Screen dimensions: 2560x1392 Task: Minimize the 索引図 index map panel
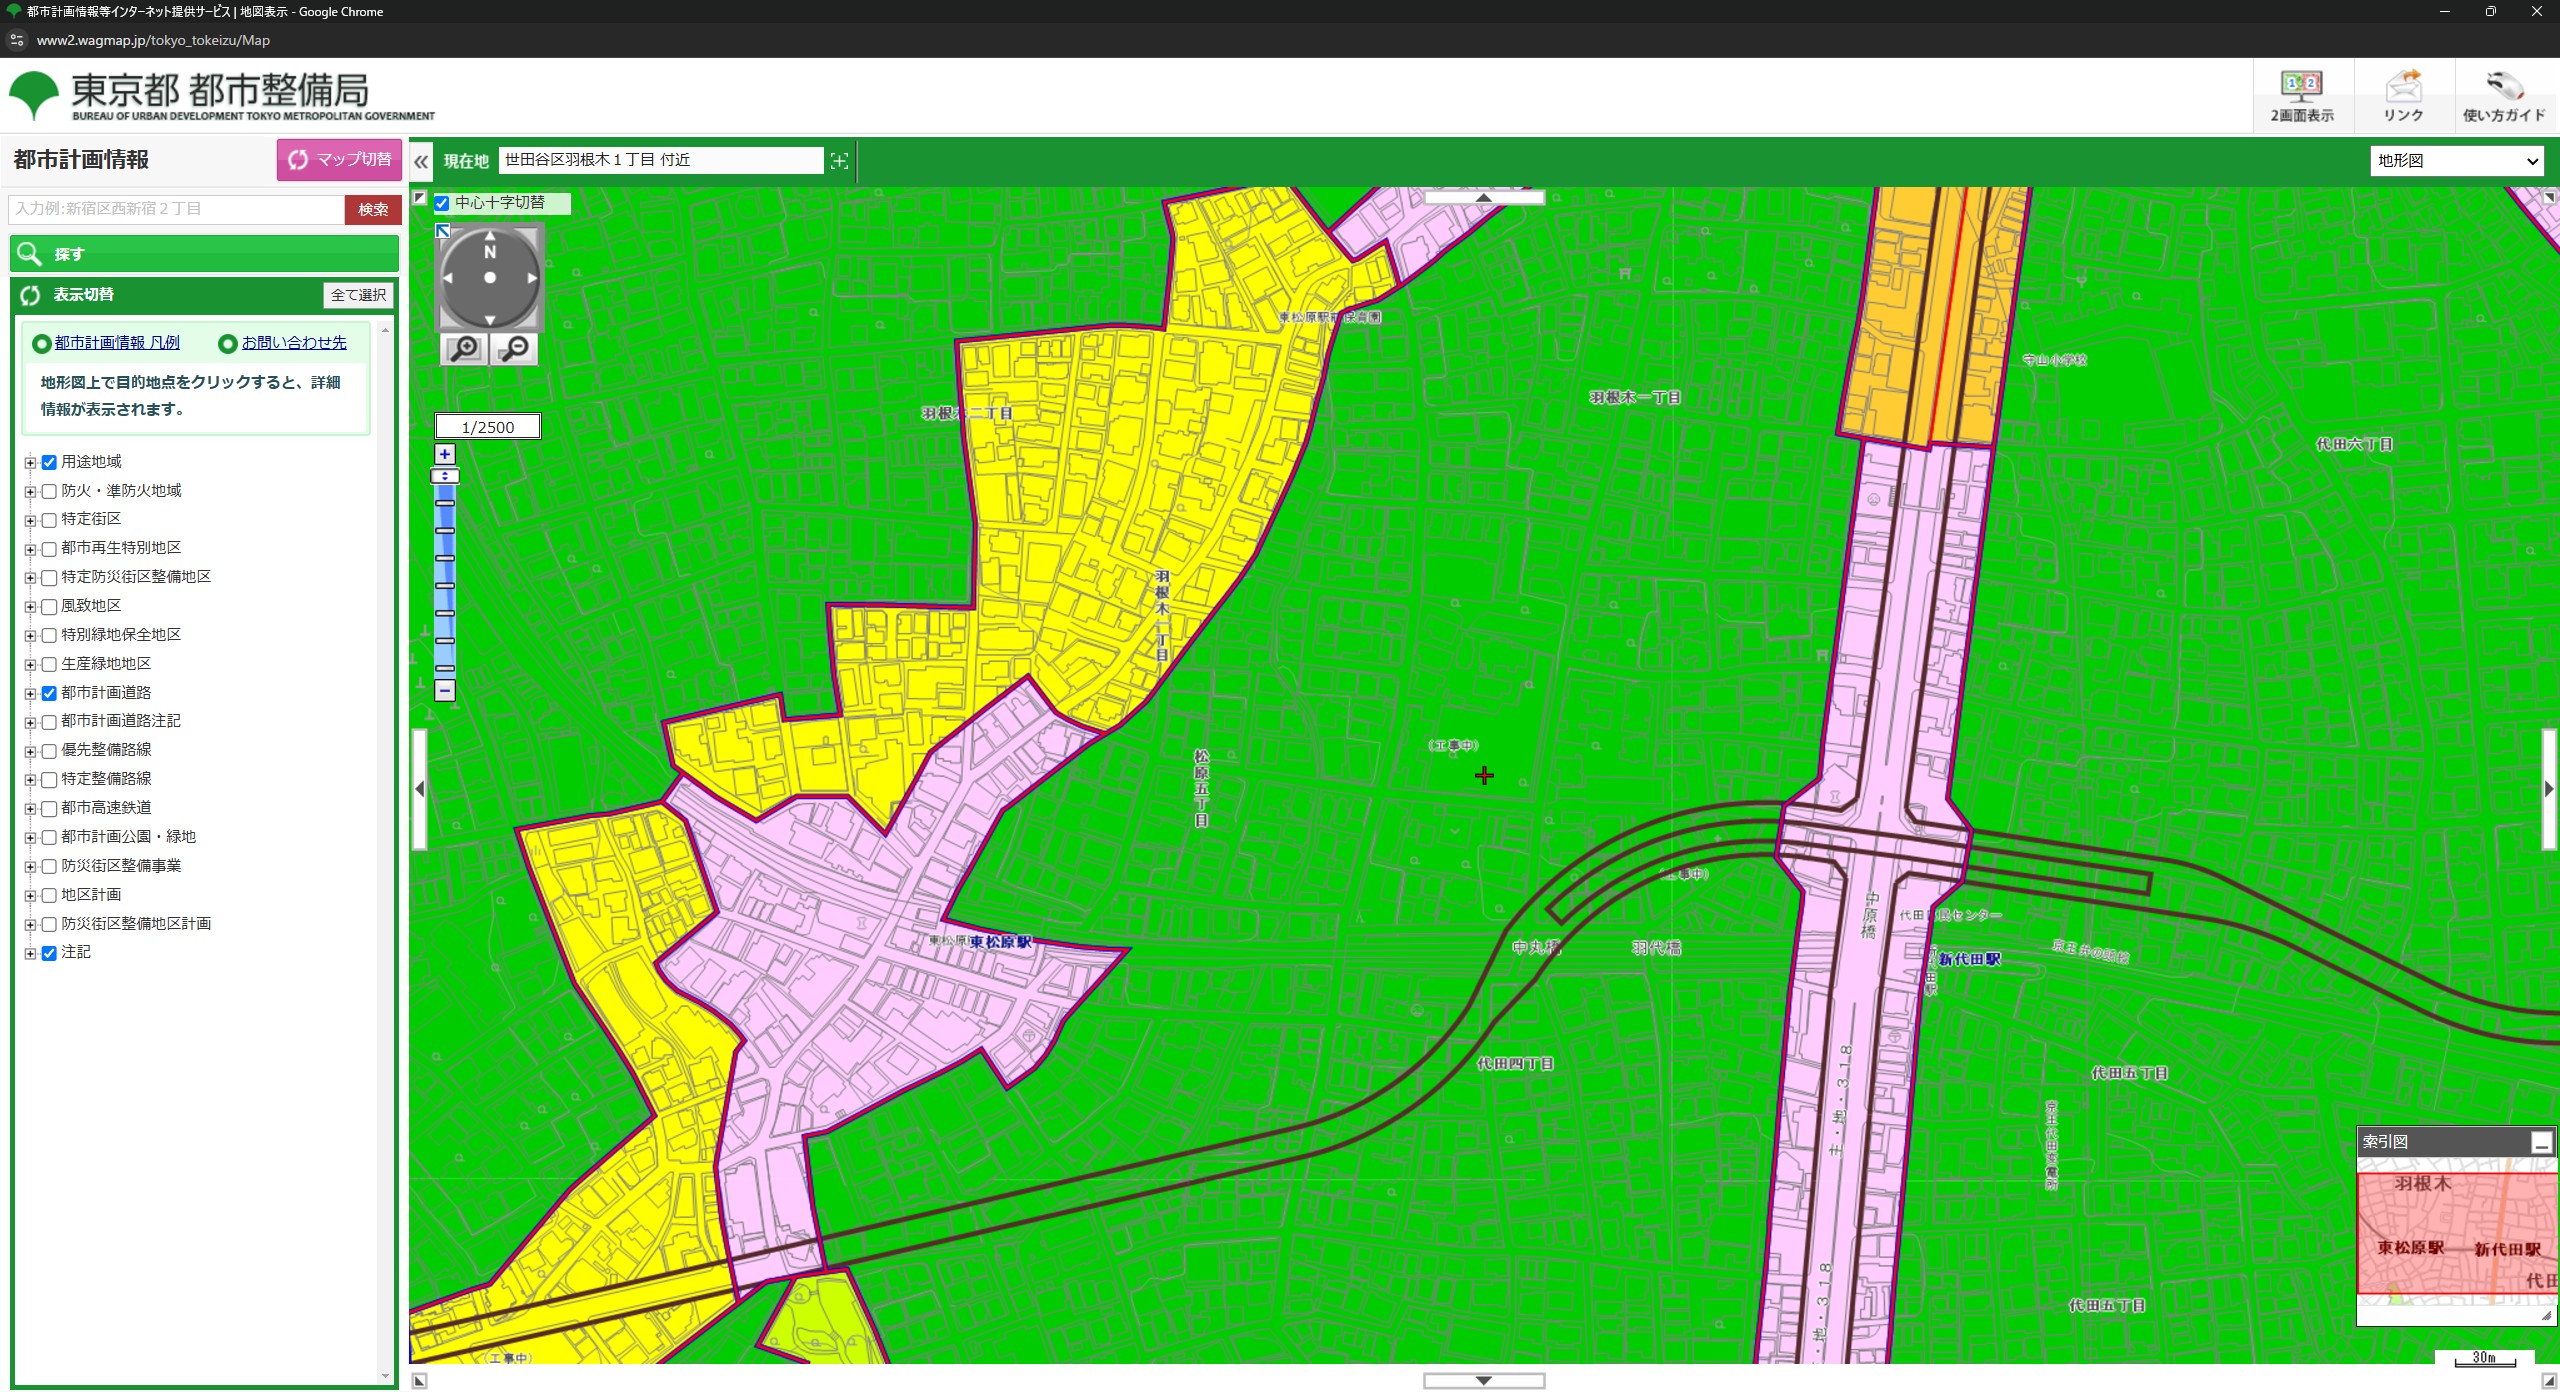point(2541,1142)
